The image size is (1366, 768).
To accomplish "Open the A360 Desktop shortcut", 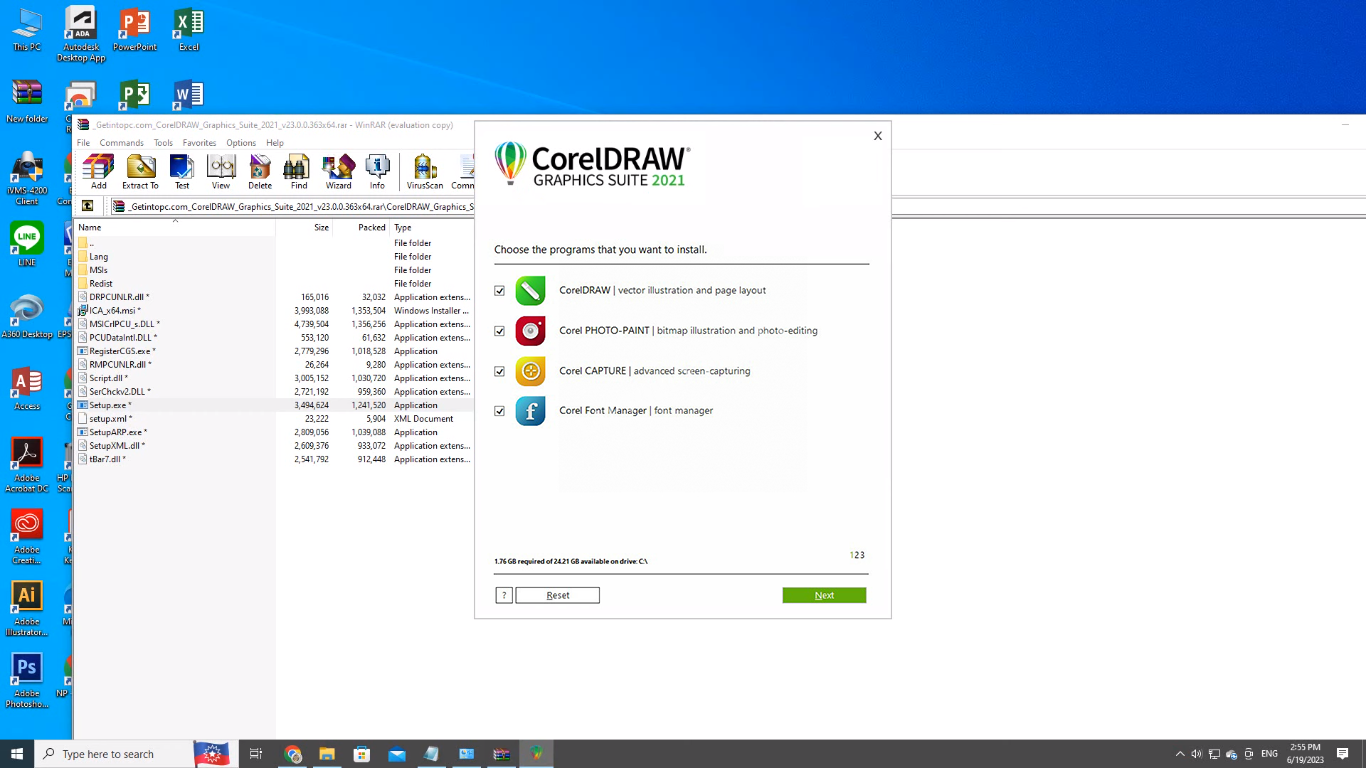I will pos(27,316).
